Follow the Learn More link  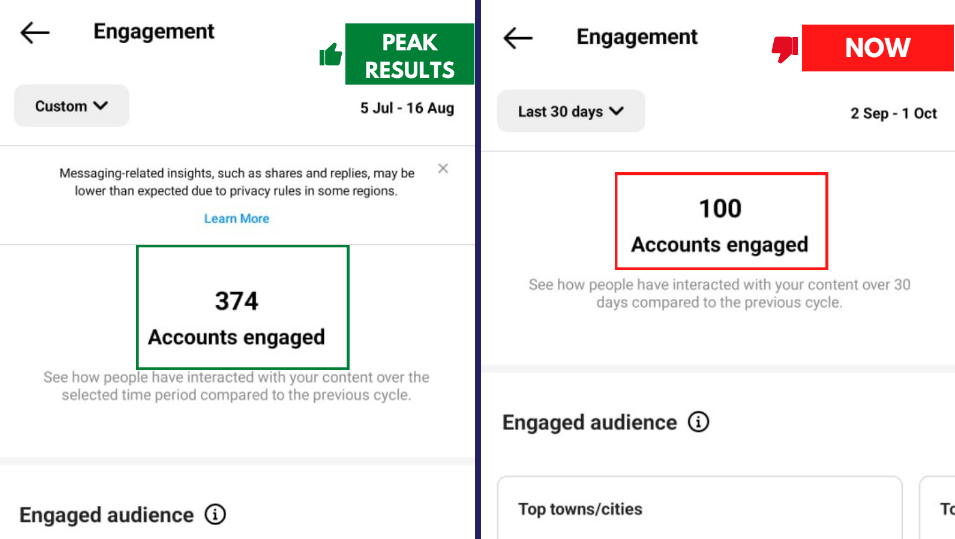point(236,218)
